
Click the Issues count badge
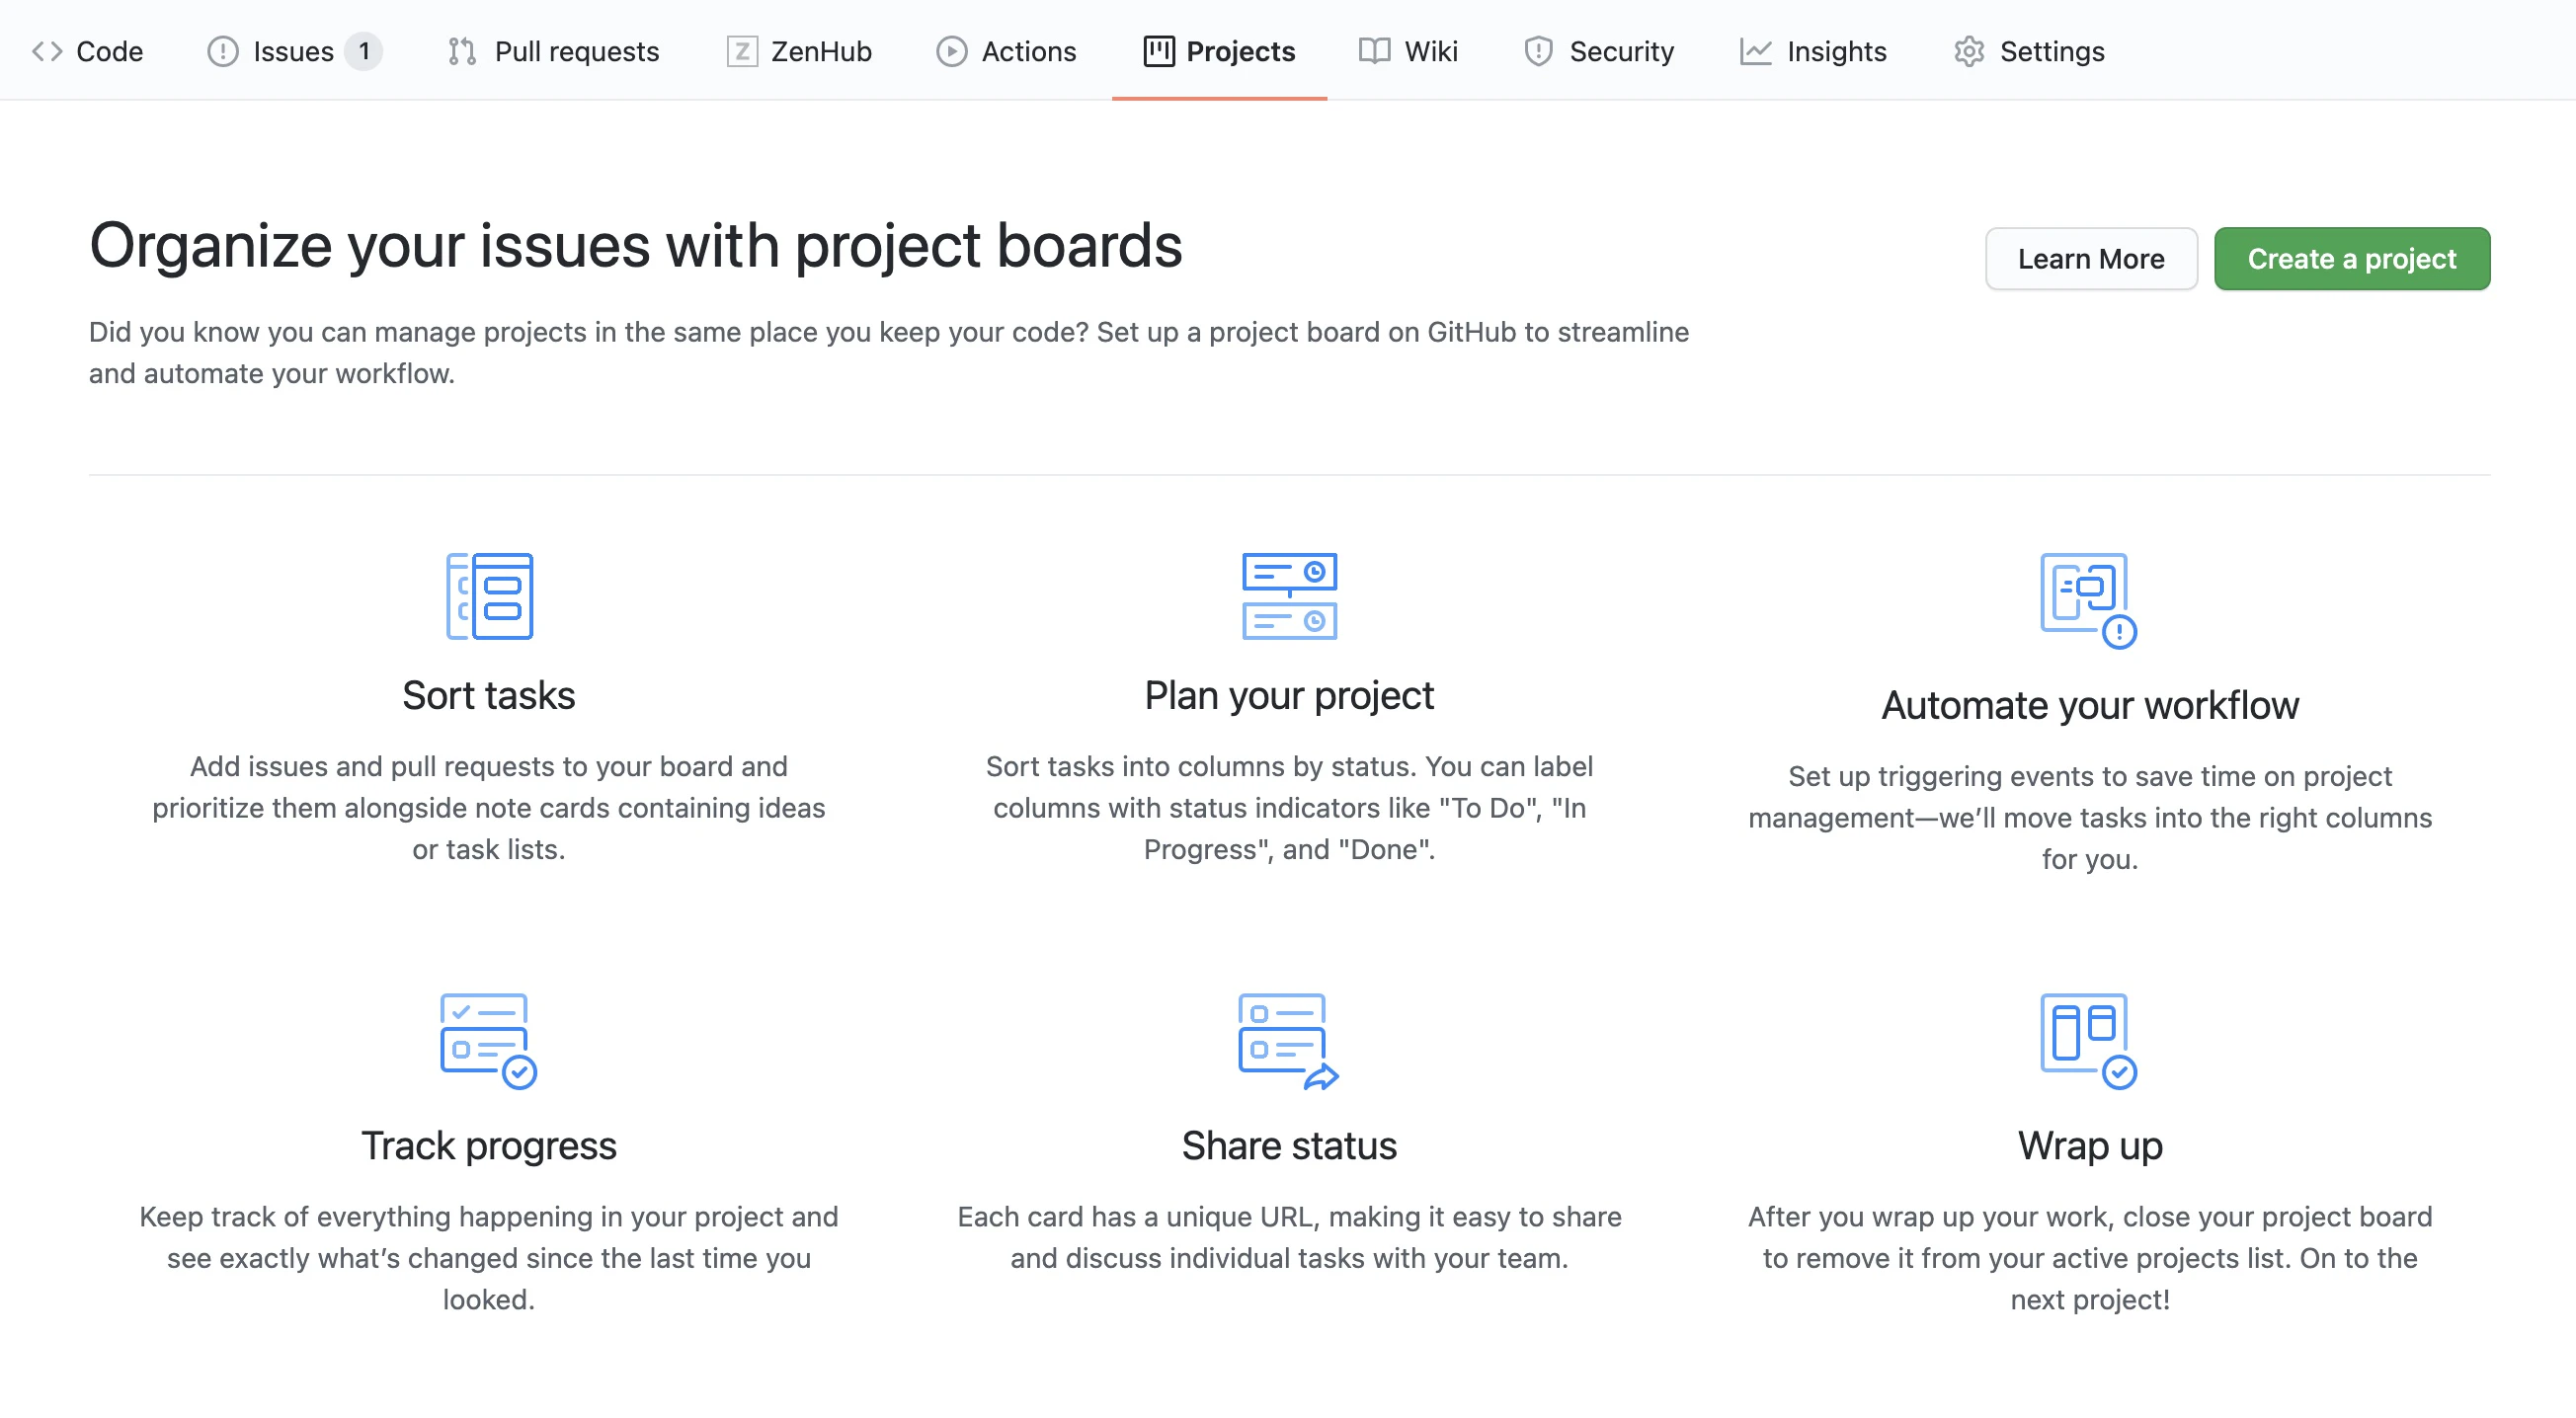click(364, 51)
